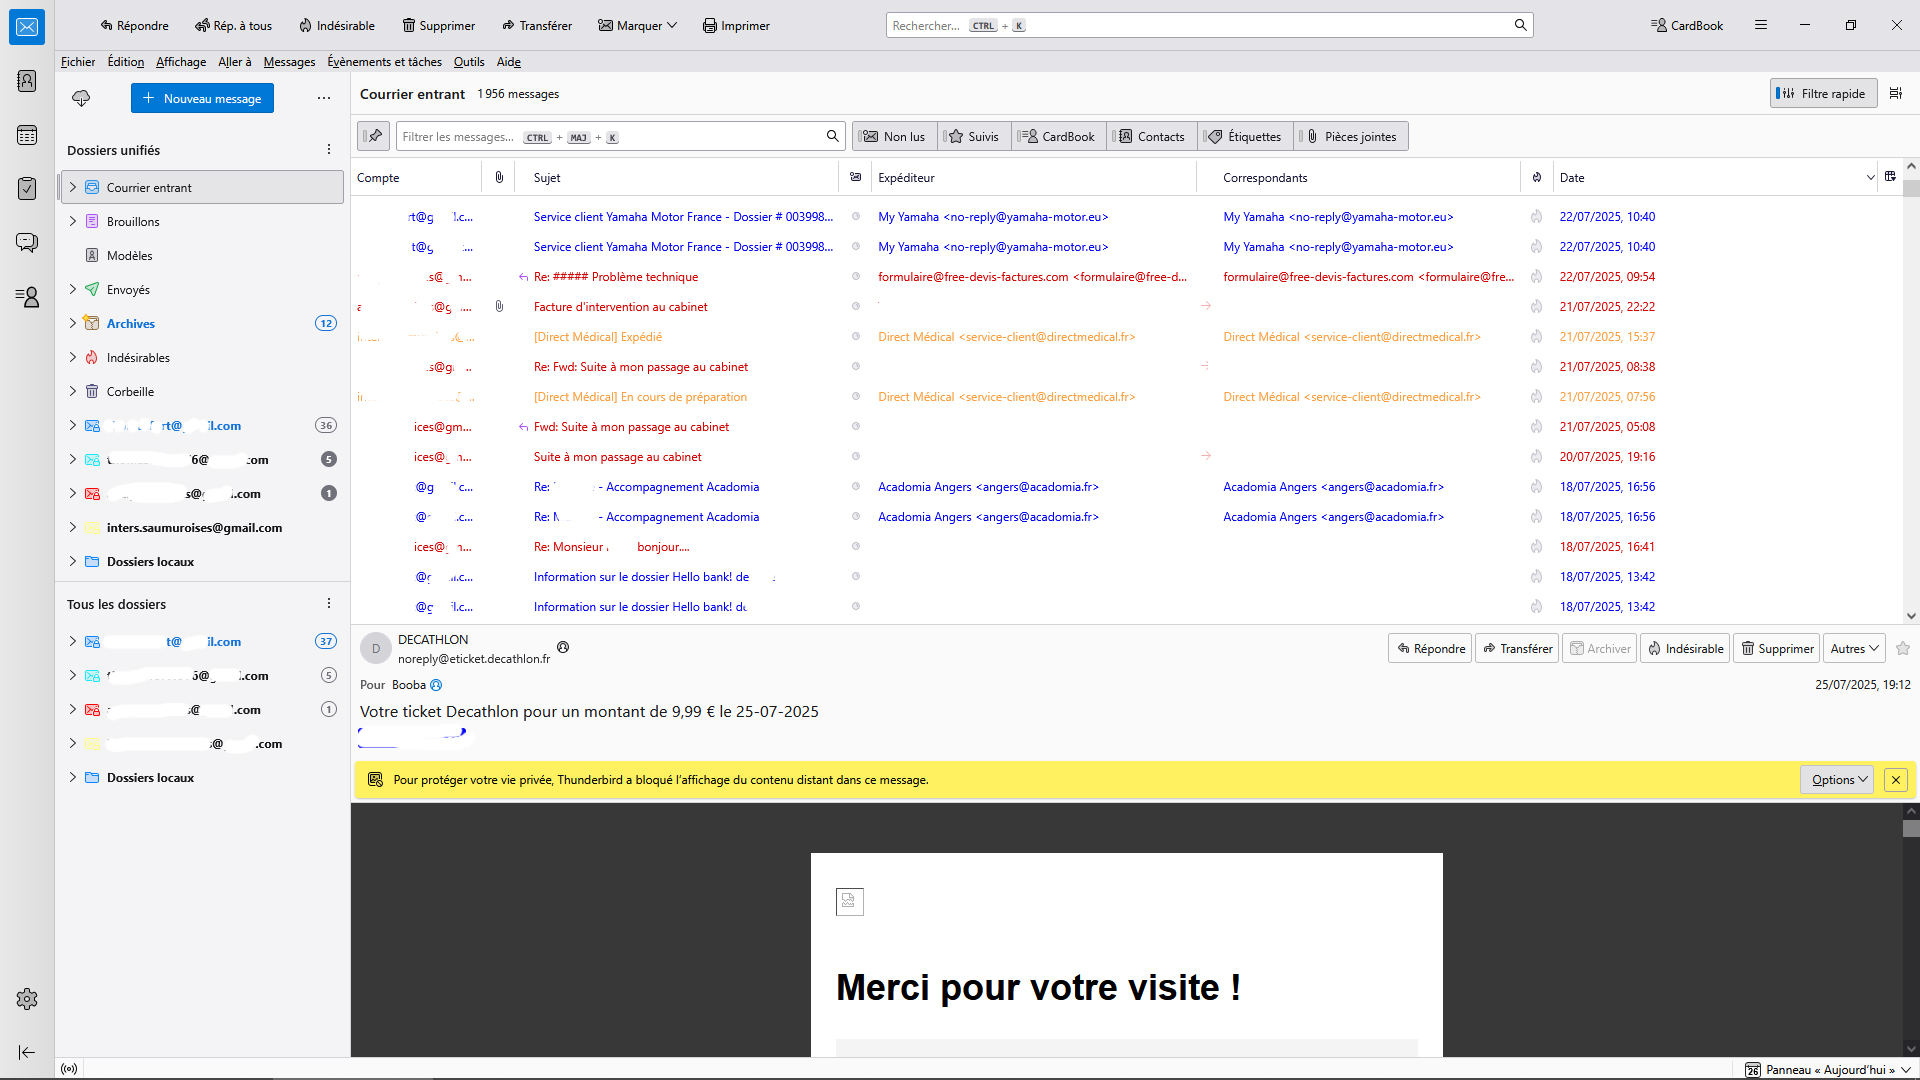Viewport: 1920px width, 1080px height.
Task: Star the Decathlon message
Action: click(1903, 649)
